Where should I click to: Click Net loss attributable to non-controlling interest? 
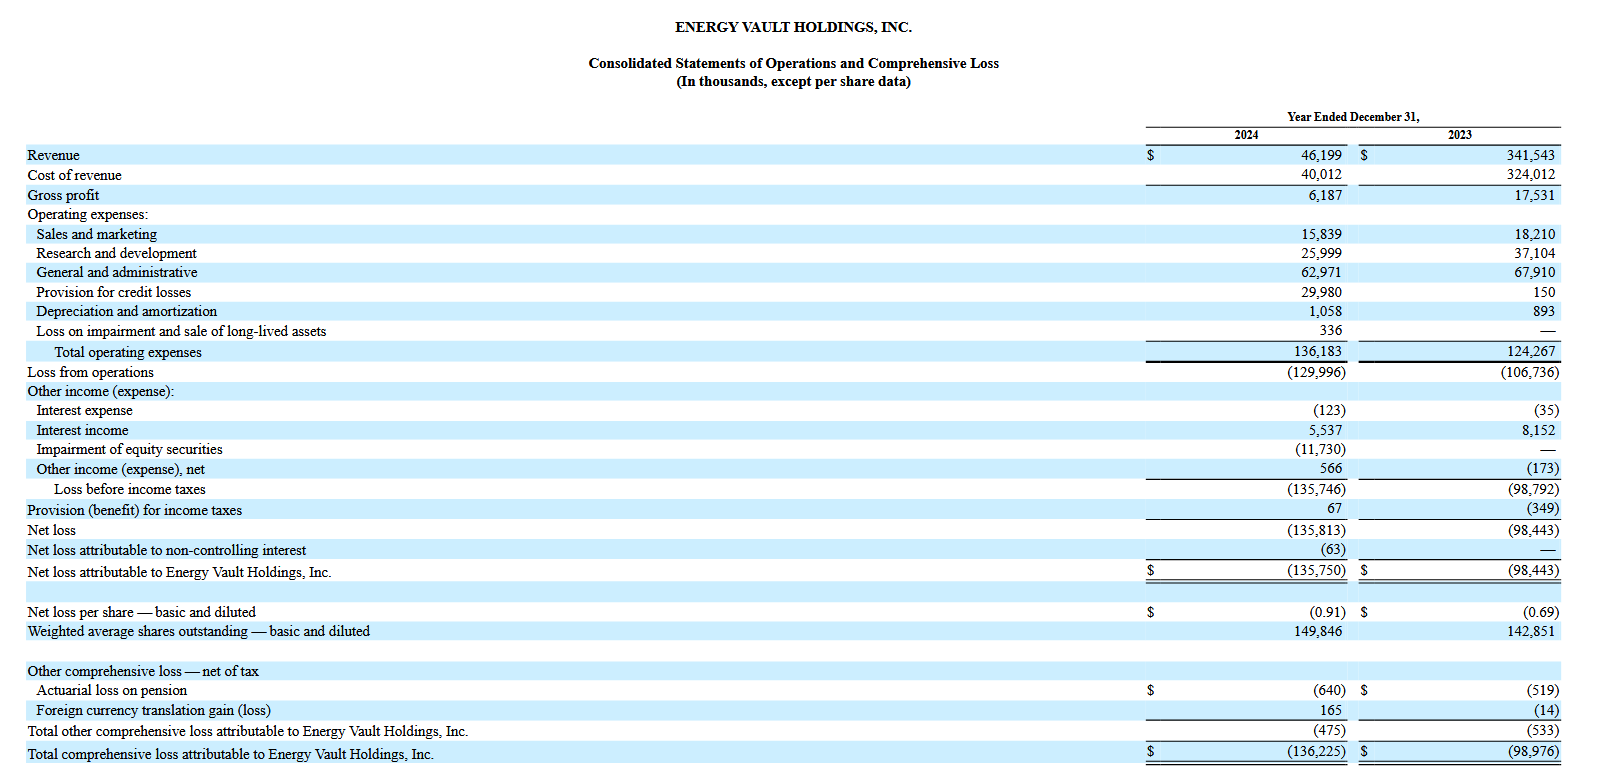tap(166, 550)
